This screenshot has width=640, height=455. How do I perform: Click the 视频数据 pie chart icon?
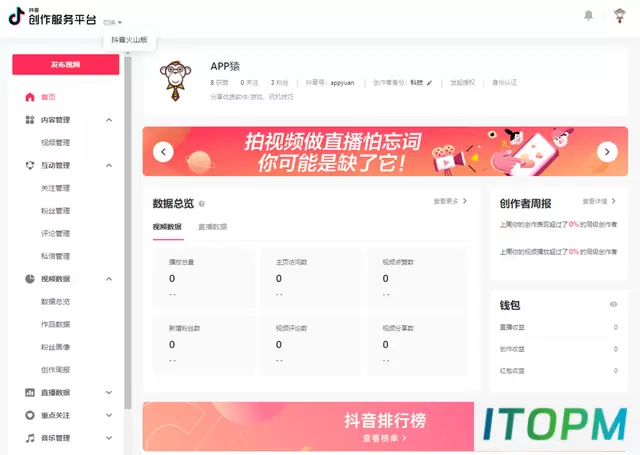click(30, 279)
